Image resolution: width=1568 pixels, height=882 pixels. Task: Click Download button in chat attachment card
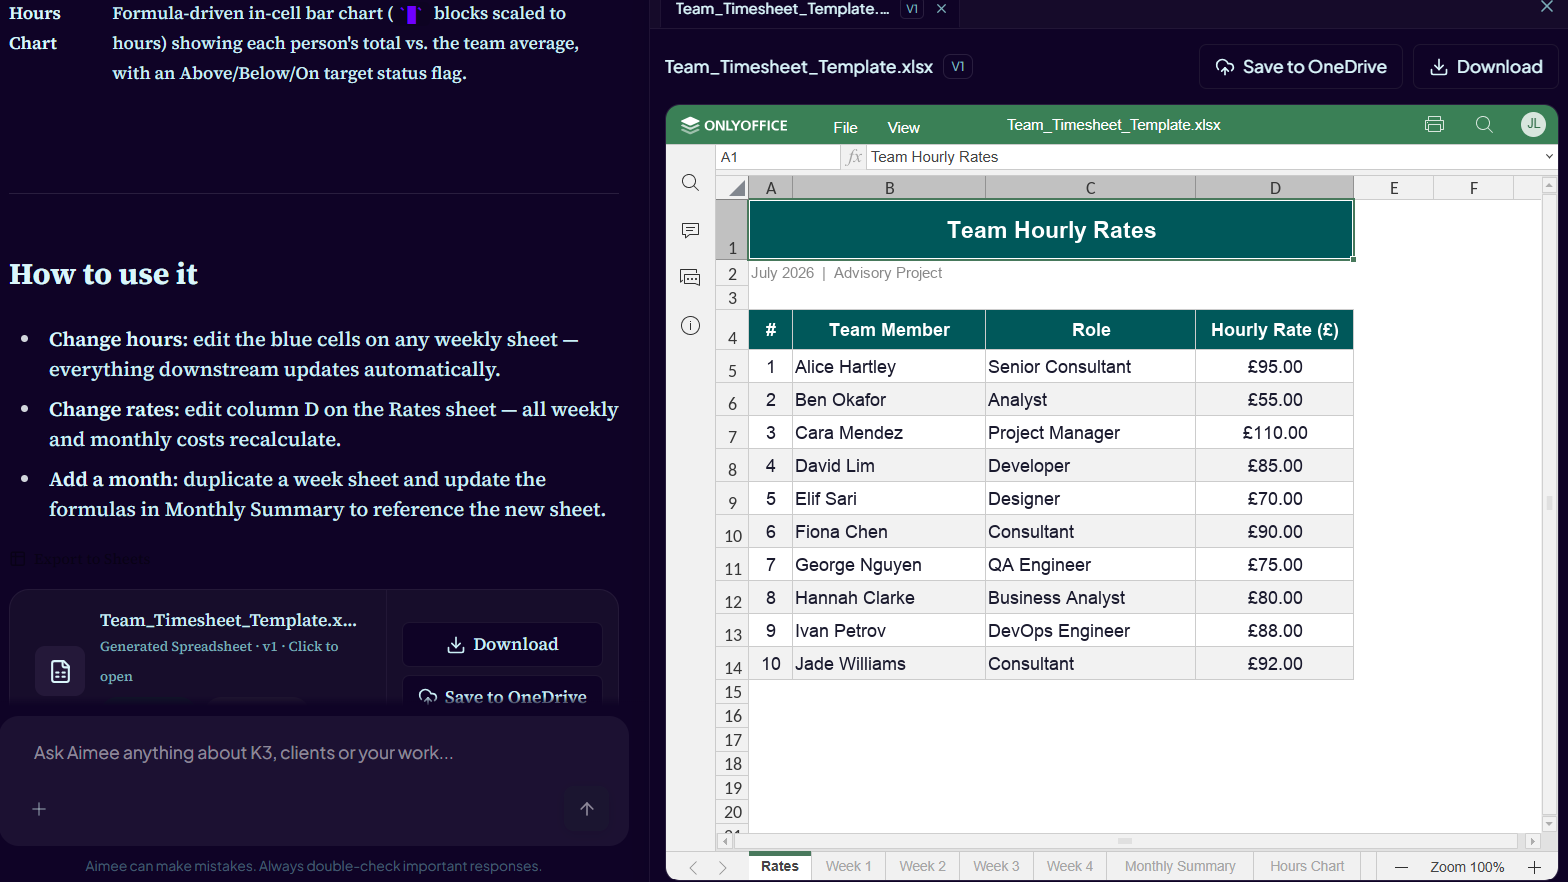pos(502,645)
